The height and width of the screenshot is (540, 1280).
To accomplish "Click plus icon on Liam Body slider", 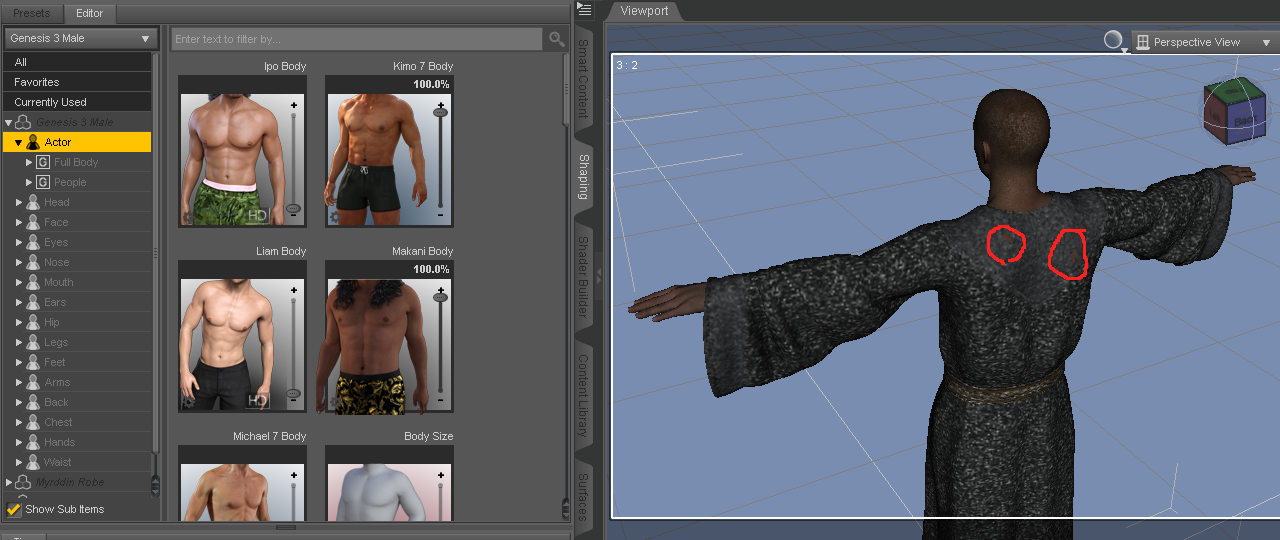I will (x=293, y=289).
